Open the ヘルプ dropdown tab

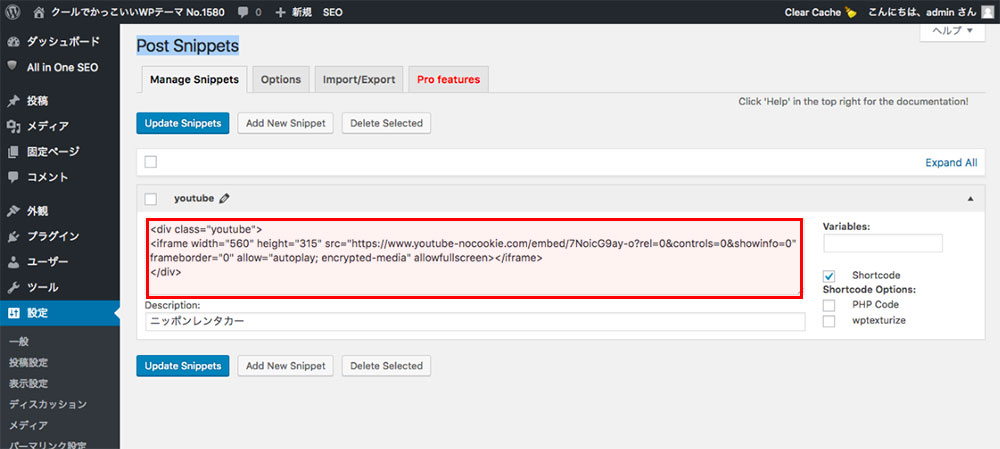(x=953, y=31)
